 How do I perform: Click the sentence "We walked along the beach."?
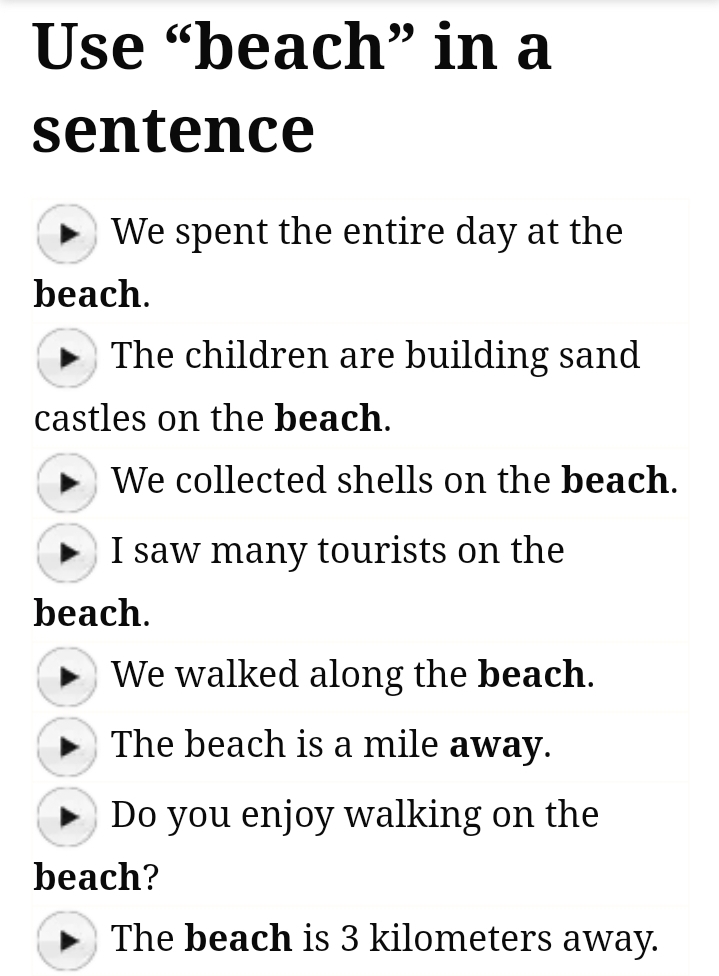point(352,675)
